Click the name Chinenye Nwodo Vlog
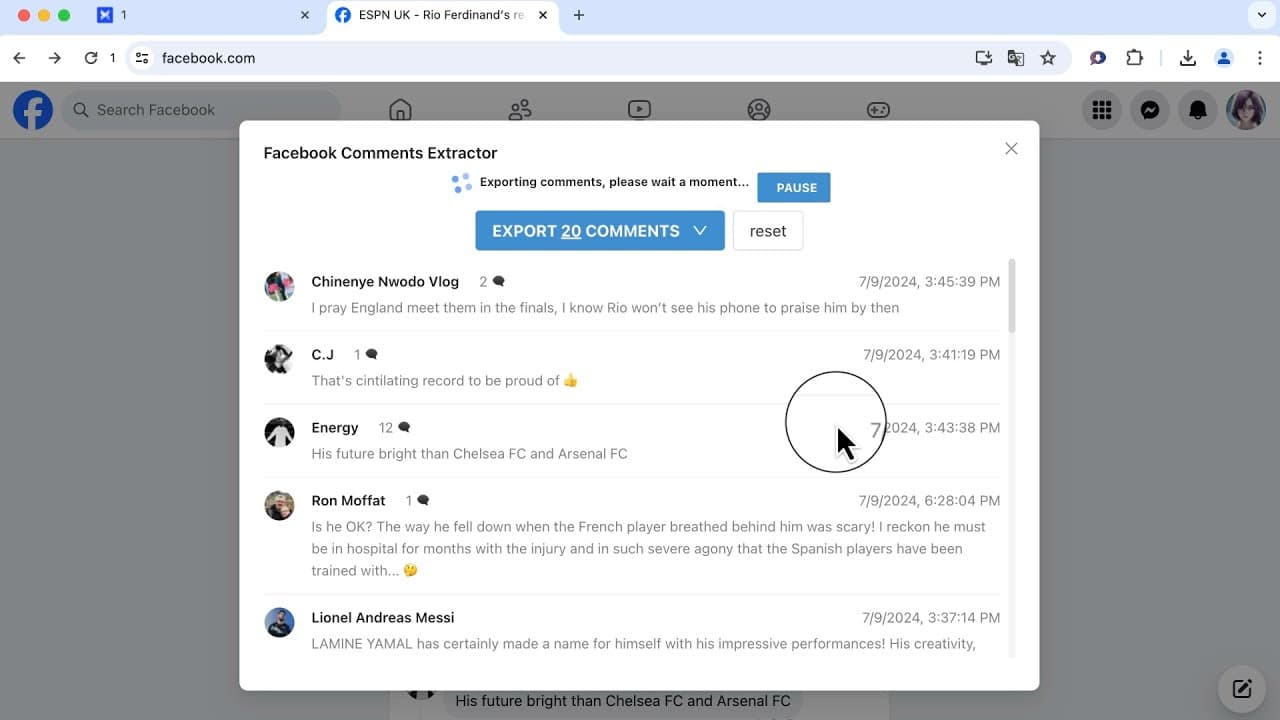Image resolution: width=1280 pixels, height=720 pixels. point(385,282)
